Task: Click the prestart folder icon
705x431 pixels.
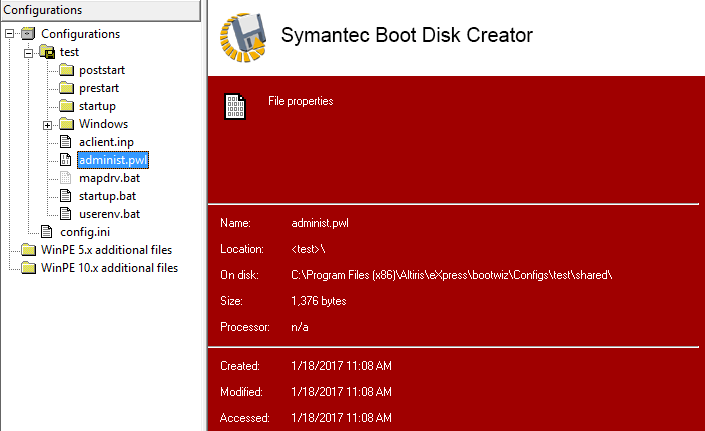Action: [x=67, y=88]
